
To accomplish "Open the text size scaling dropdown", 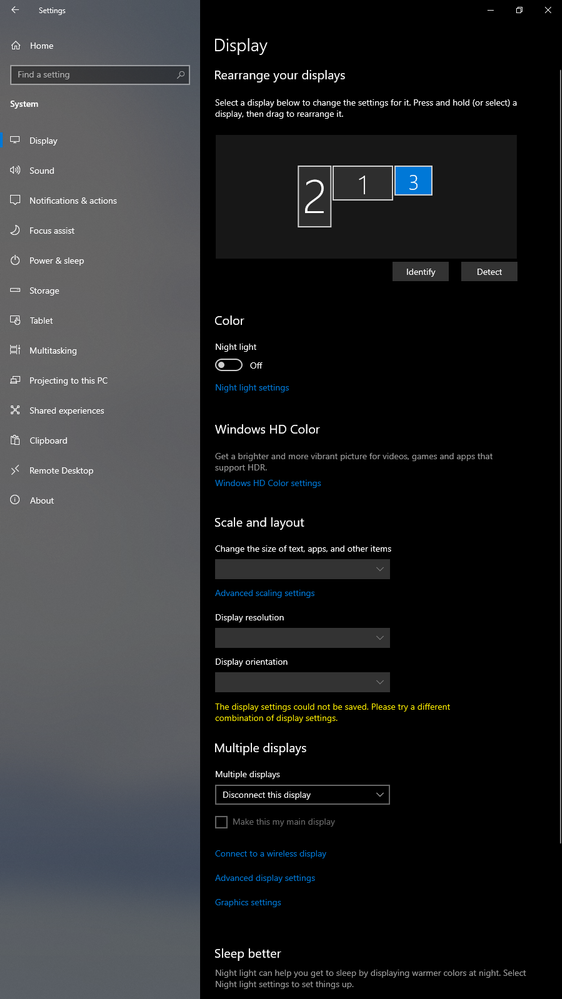I will pos(302,569).
